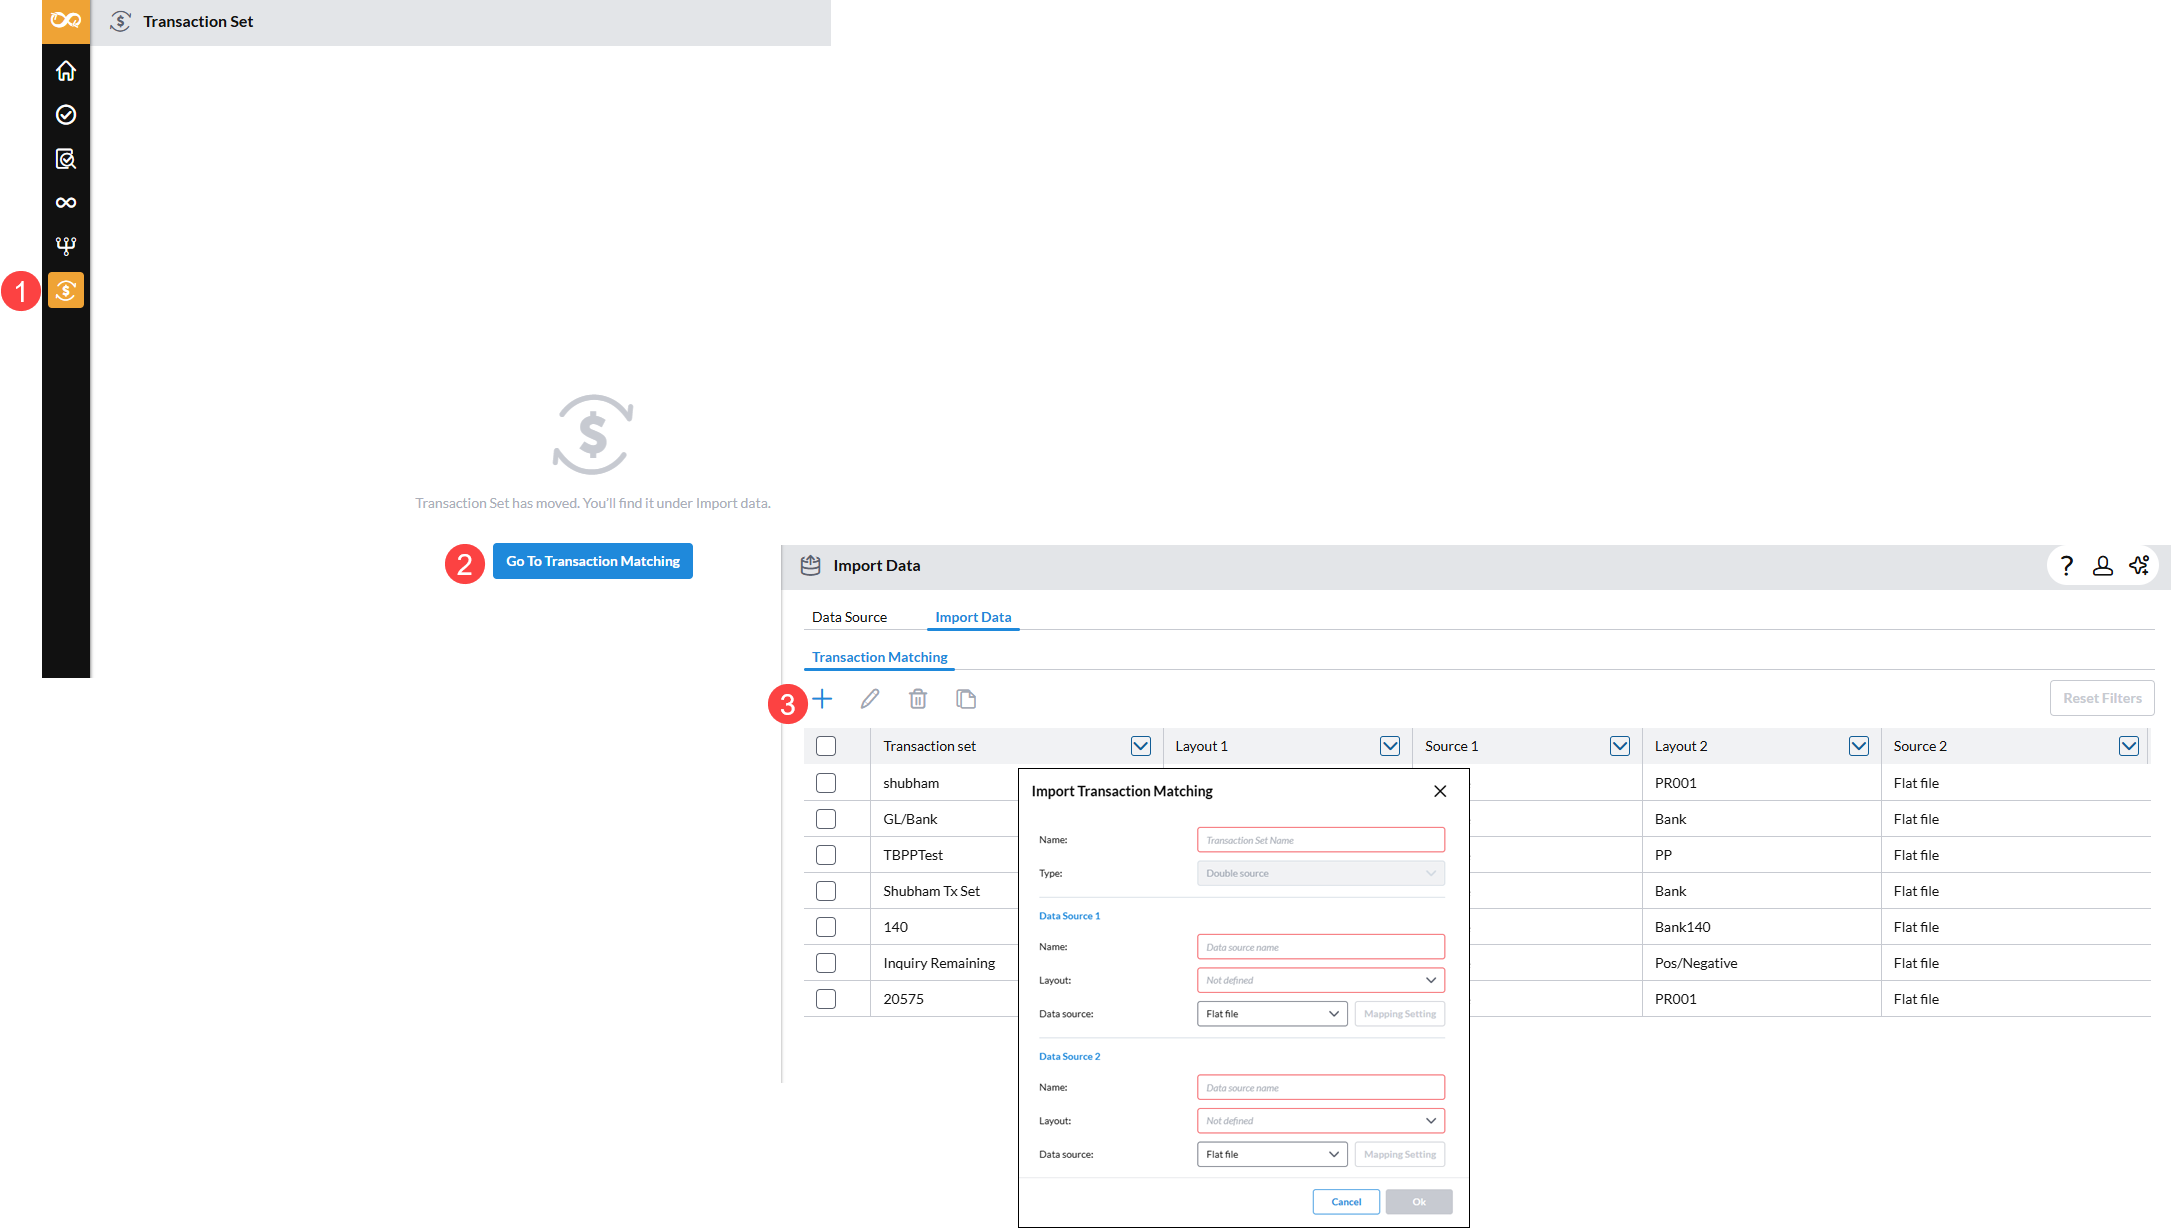The height and width of the screenshot is (1228, 2171).
Task: Open the user profile icon
Action: [2102, 566]
